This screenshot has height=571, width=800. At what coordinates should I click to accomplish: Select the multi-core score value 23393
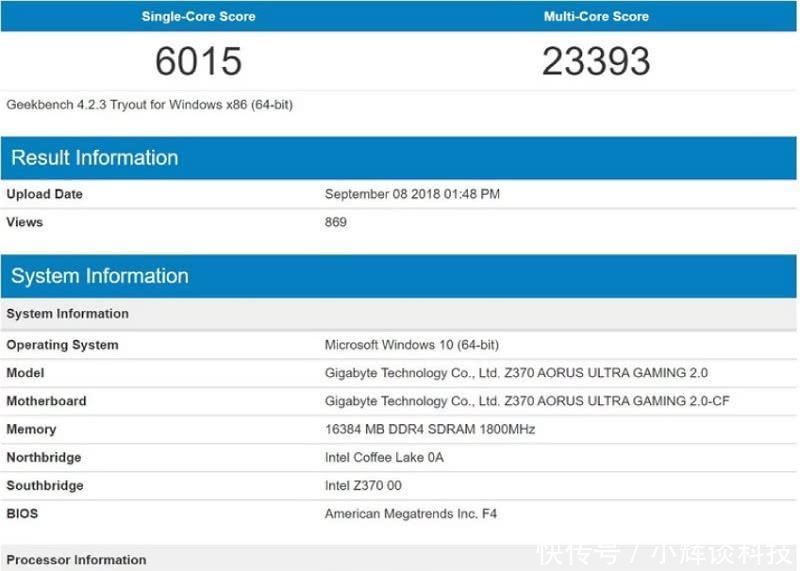coord(596,62)
